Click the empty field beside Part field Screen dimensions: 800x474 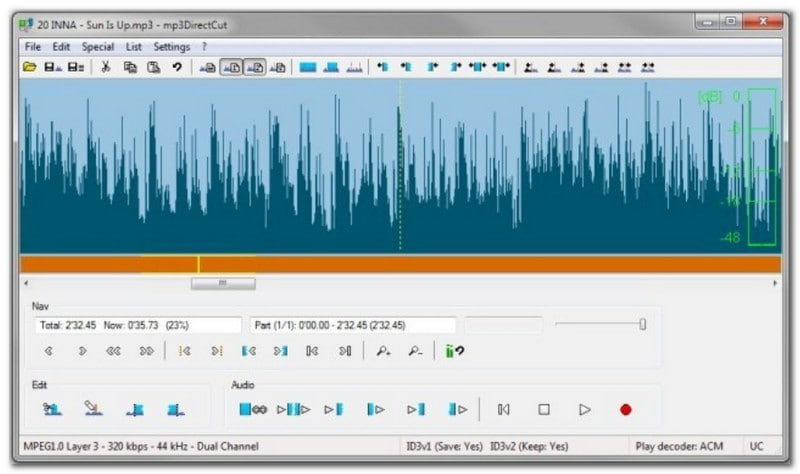click(504, 325)
